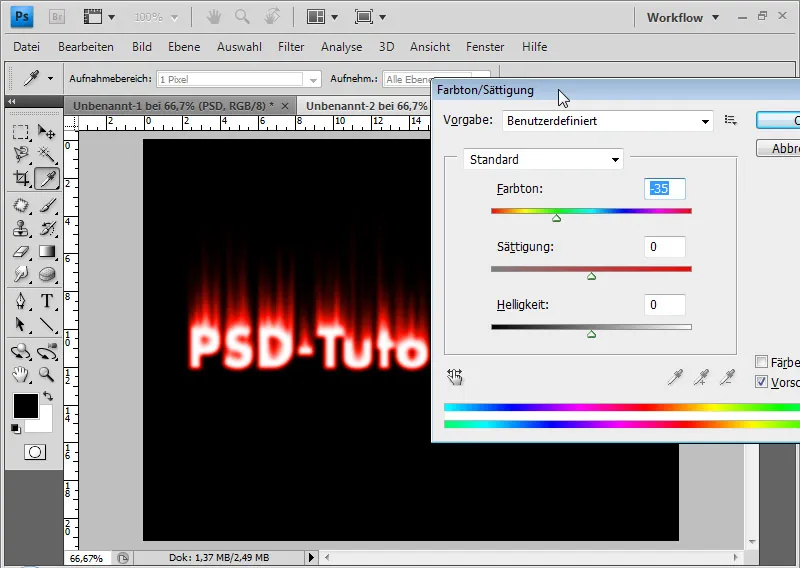Select the History Brush tool

[x=47, y=229]
